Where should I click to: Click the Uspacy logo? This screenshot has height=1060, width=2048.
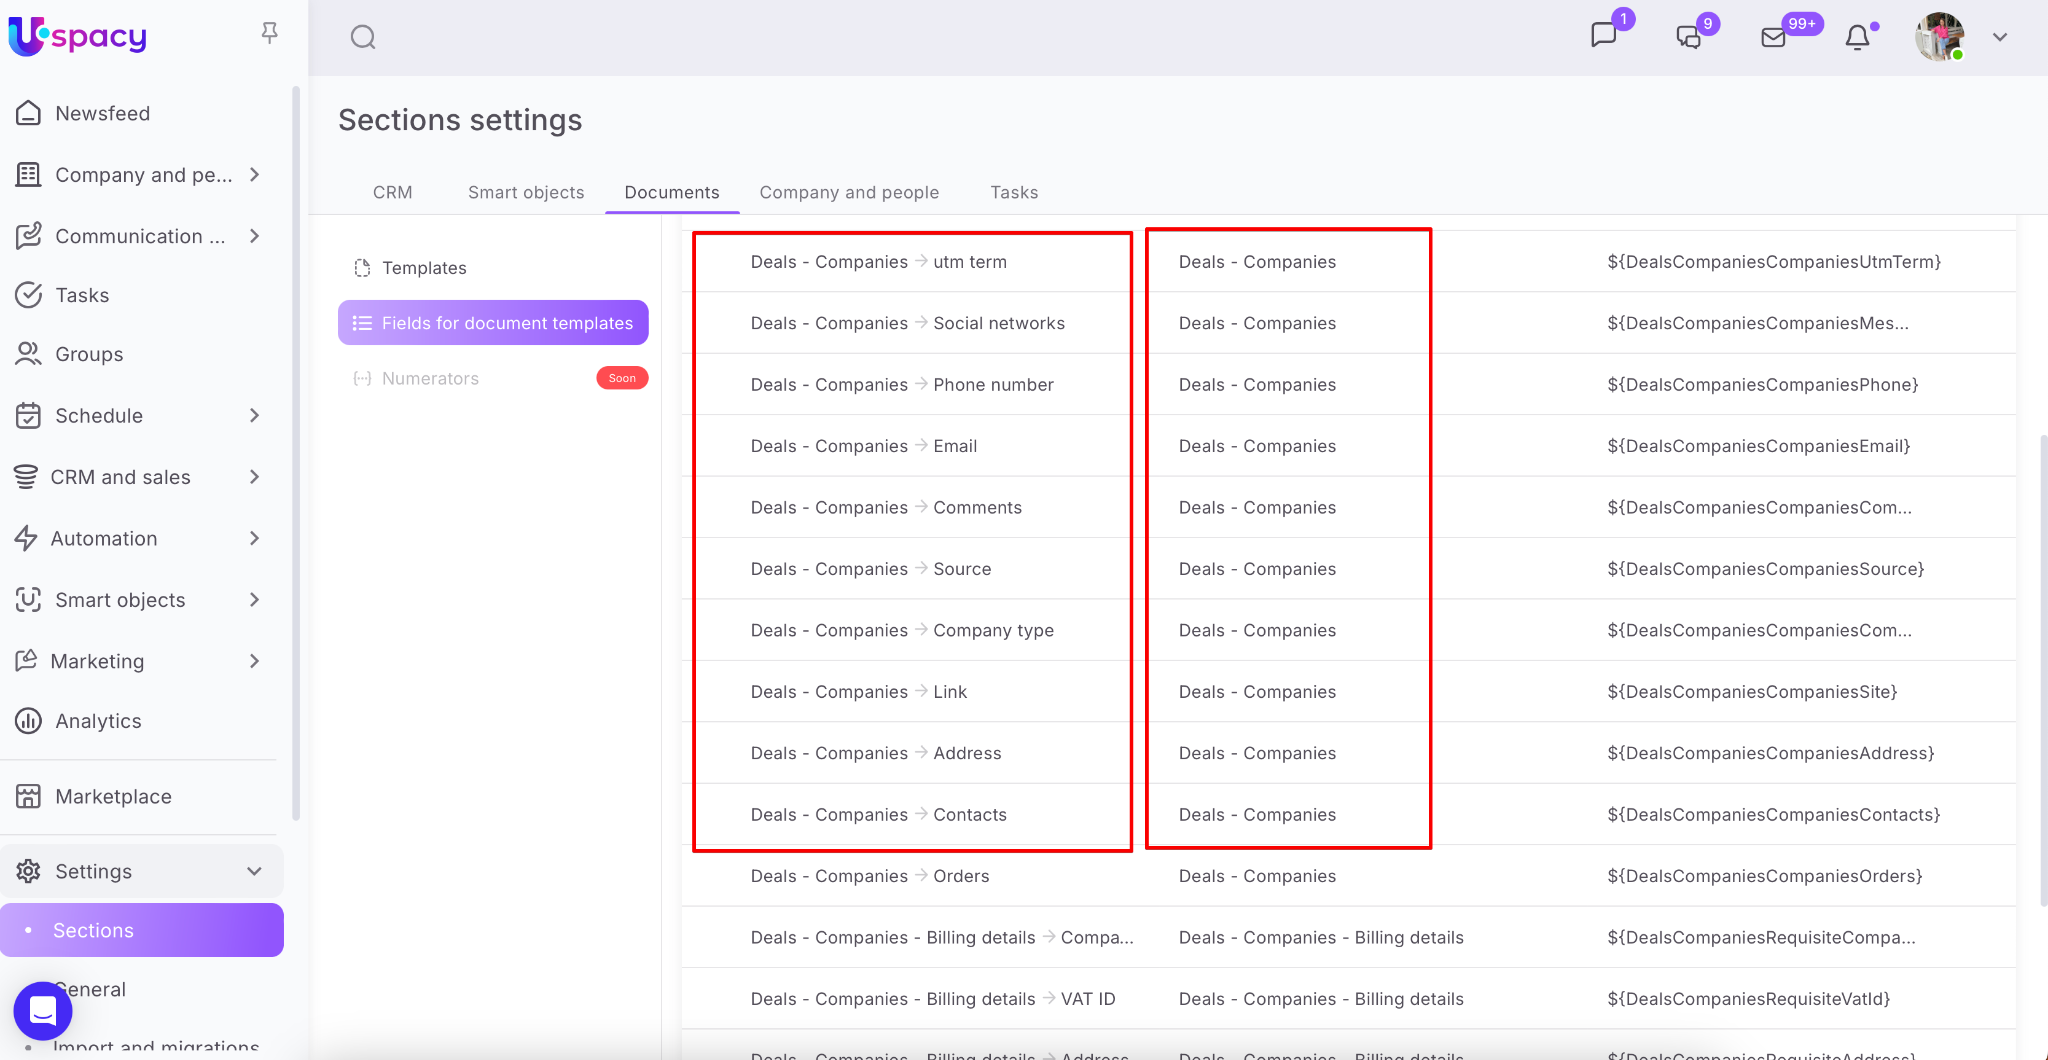click(78, 36)
